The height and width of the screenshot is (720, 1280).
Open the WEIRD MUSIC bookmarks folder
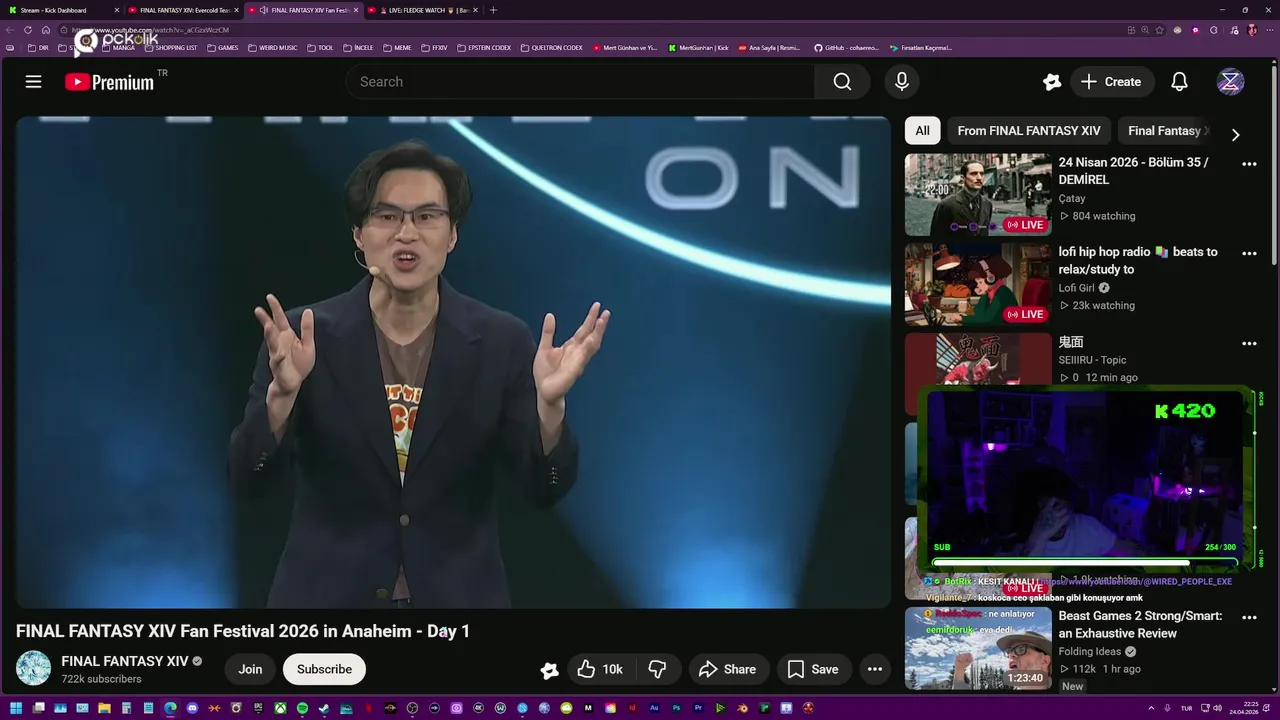click(x=272, y=48)
